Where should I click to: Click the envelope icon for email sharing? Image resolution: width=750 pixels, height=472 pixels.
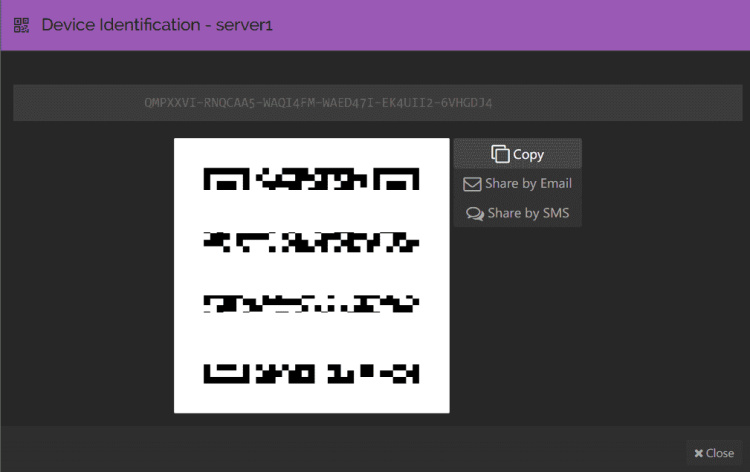tap(472, 184)
